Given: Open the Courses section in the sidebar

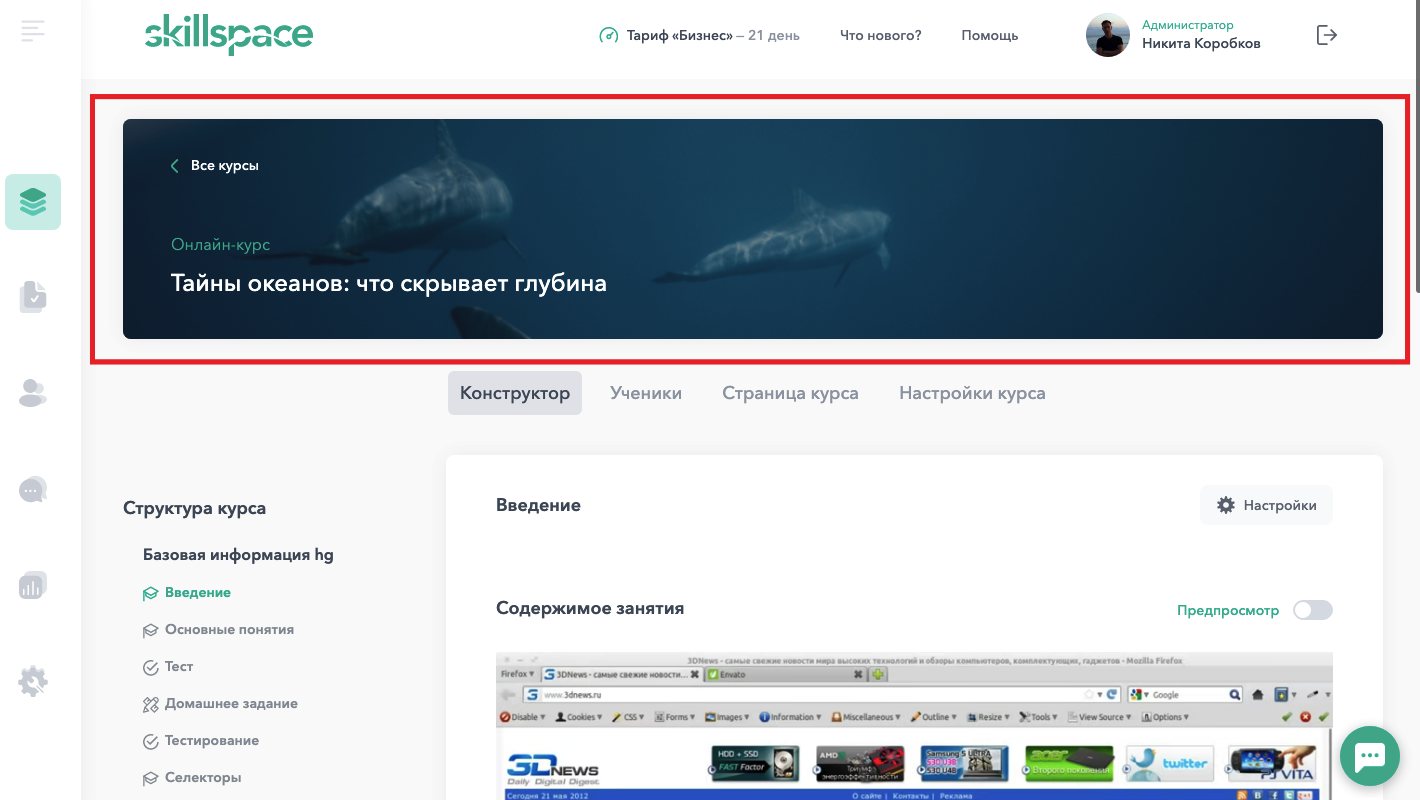Looking at the screenshot, I should click(x=33, y=202).
